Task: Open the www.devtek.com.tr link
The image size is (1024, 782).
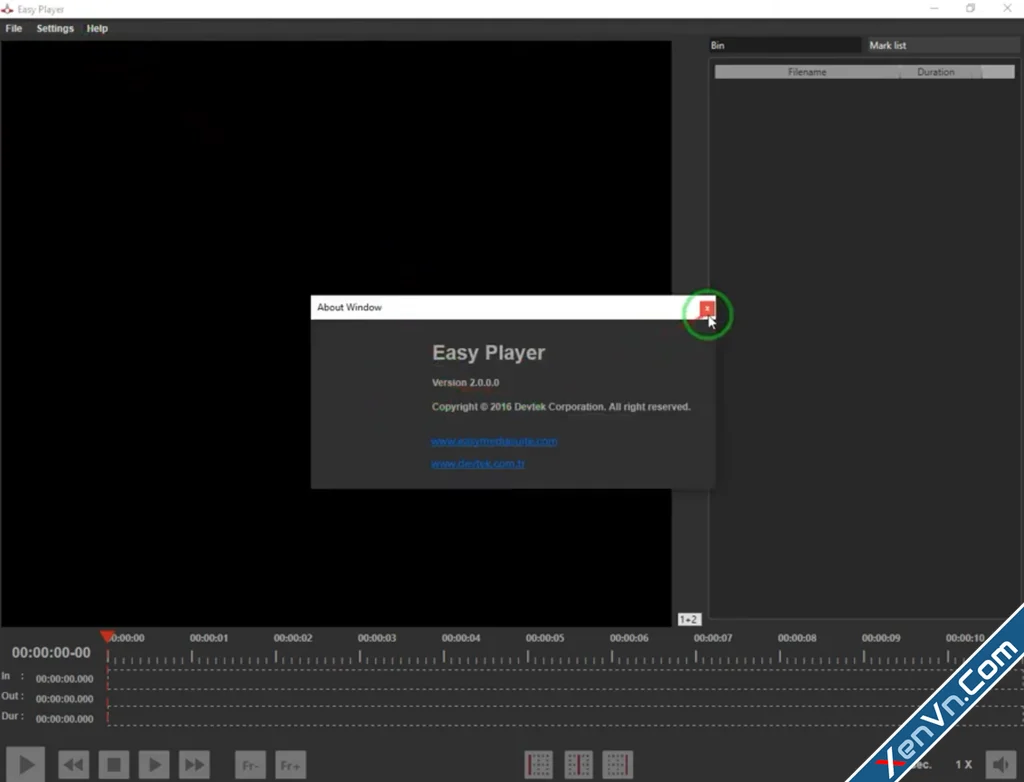Action: [x=477, y=464]
